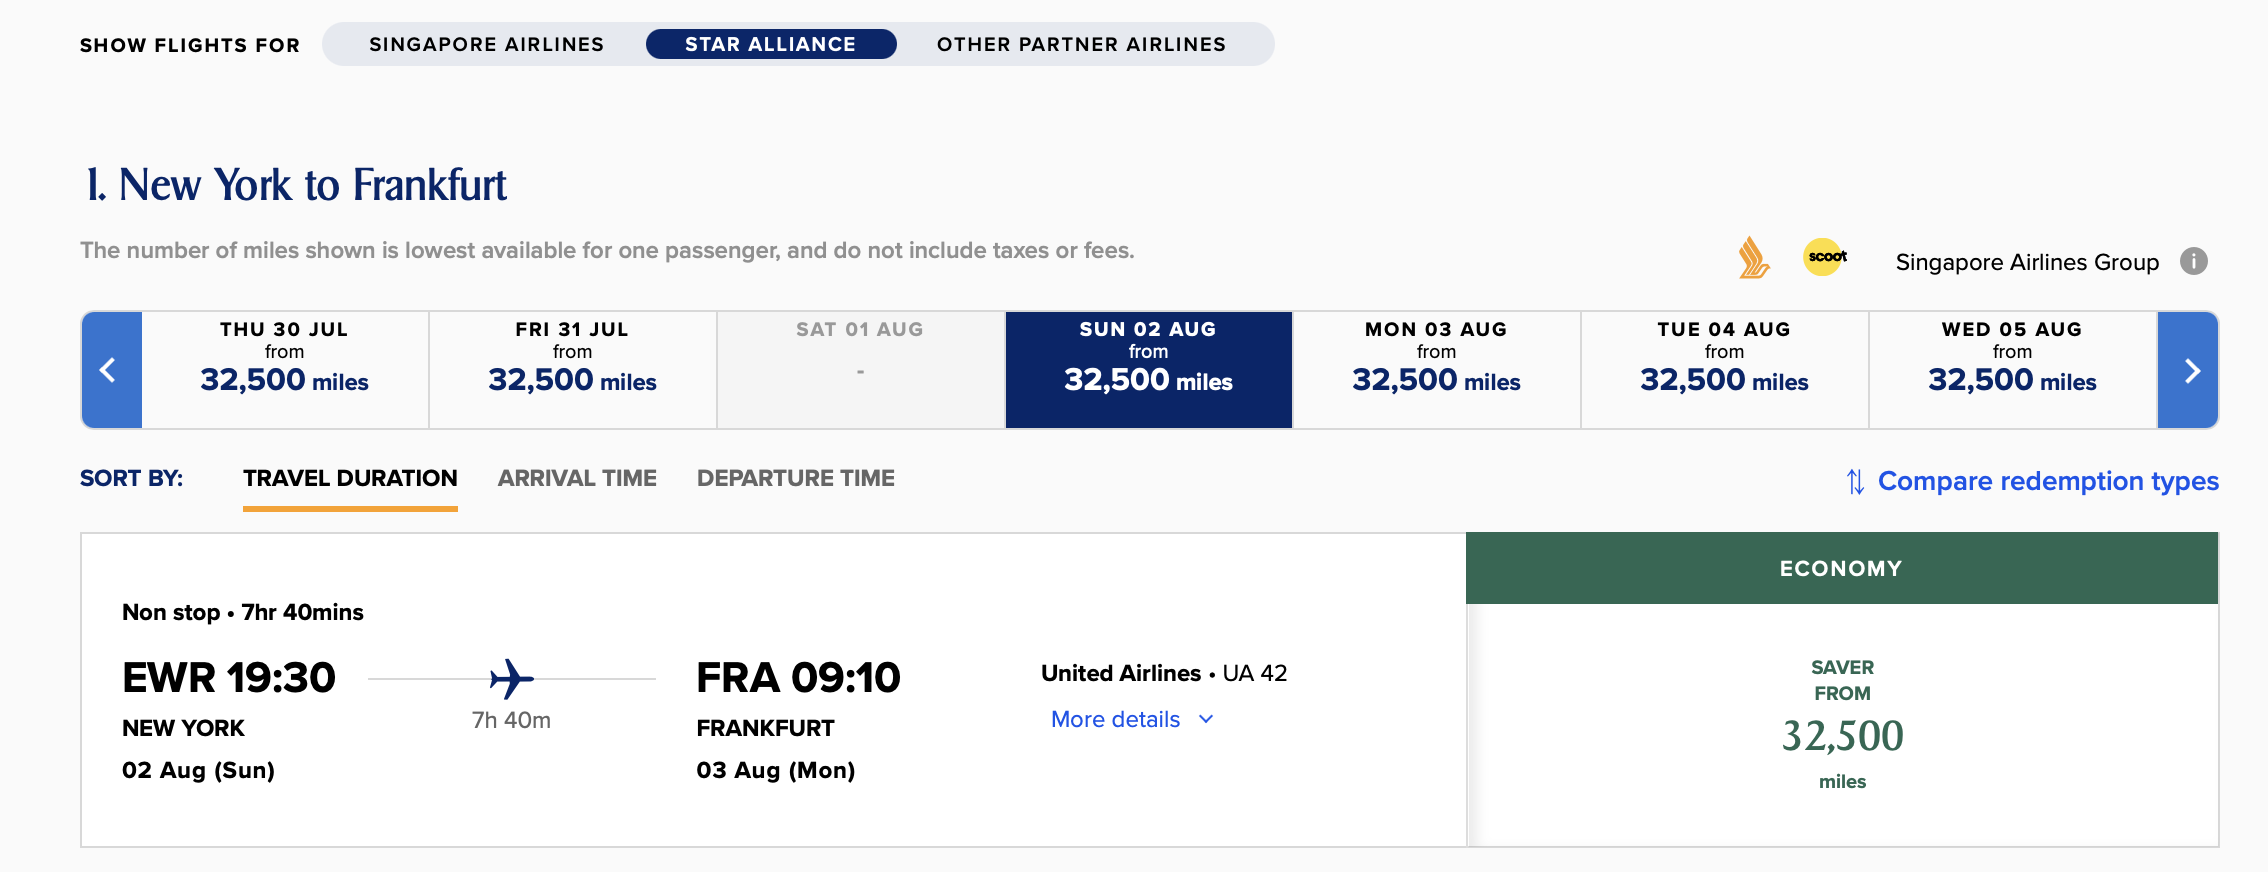Screen dimensions: 2268x872
Task: Pick Mon 03 Aug date tile
Action: 1436,370
